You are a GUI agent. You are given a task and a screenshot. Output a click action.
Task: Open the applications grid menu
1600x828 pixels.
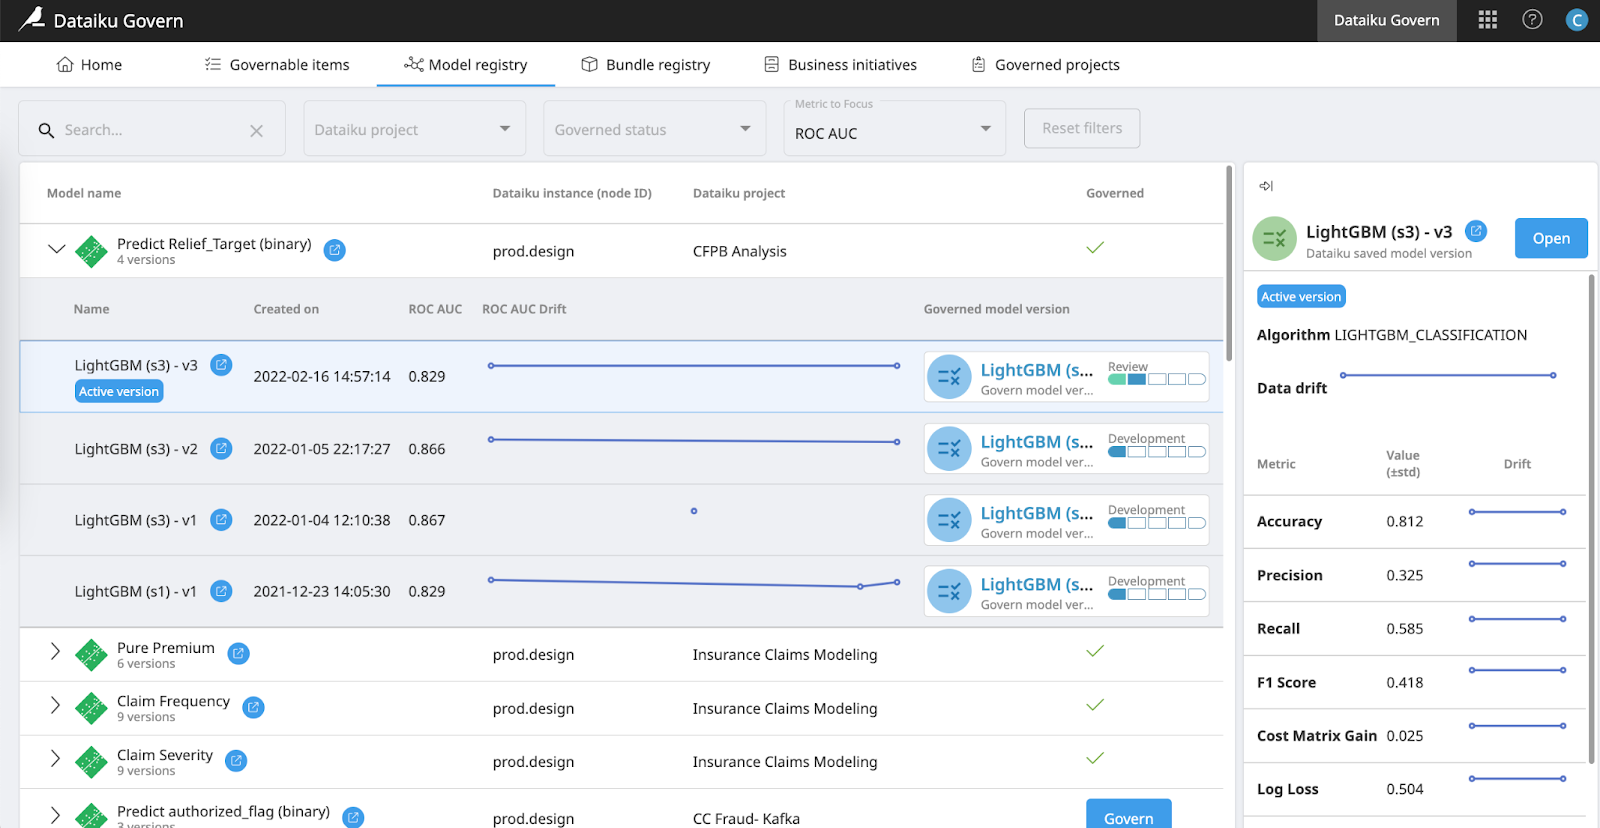pos(1487,20)
